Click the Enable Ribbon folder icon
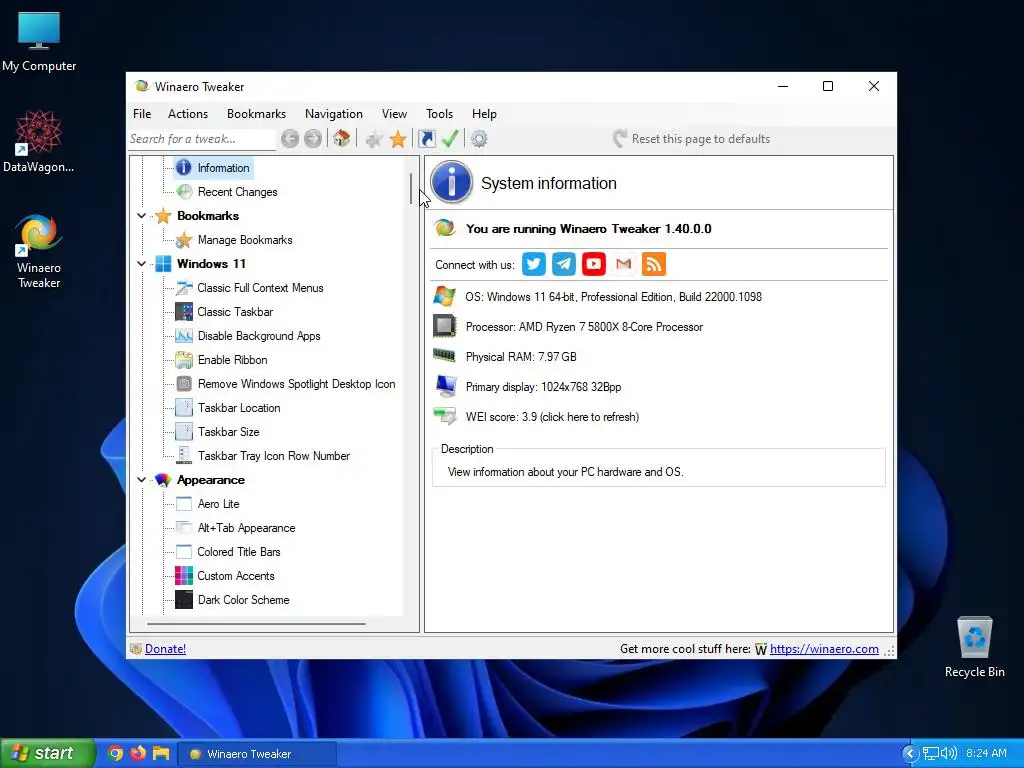Viewport: 1024px width, 768px height. [x=184, y=360]
